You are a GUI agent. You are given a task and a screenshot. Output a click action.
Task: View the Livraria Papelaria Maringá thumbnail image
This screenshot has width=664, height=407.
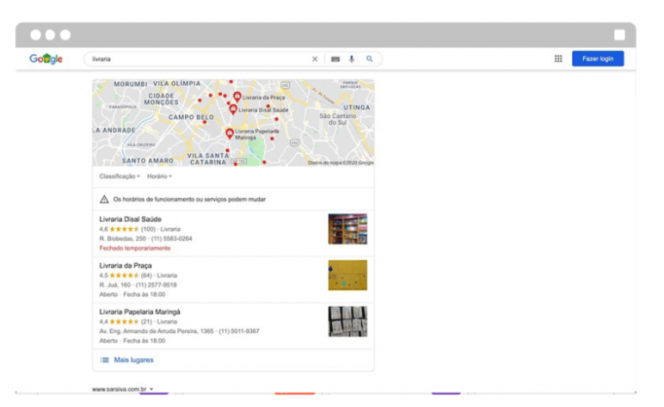(347, 321)
